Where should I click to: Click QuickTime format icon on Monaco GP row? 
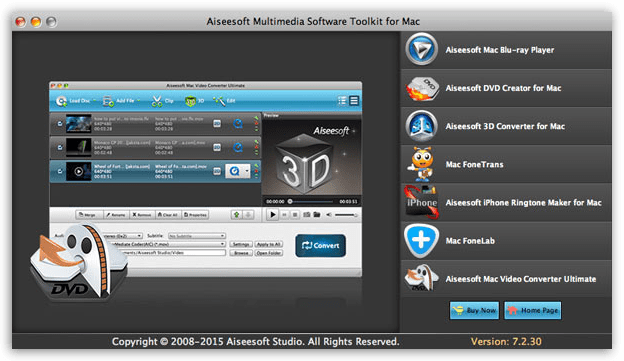[x=238, y=147]
